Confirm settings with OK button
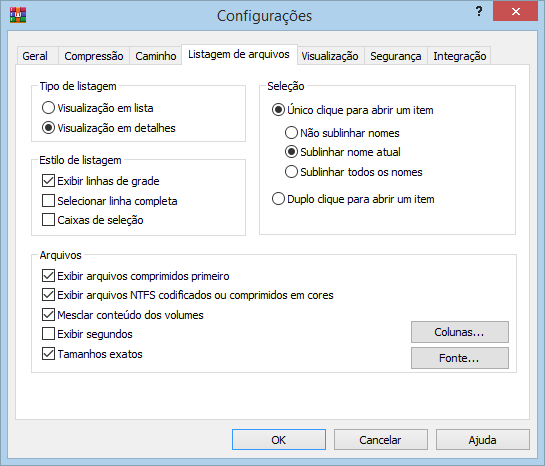Screen dimensions: 545x466 (279, 440)
